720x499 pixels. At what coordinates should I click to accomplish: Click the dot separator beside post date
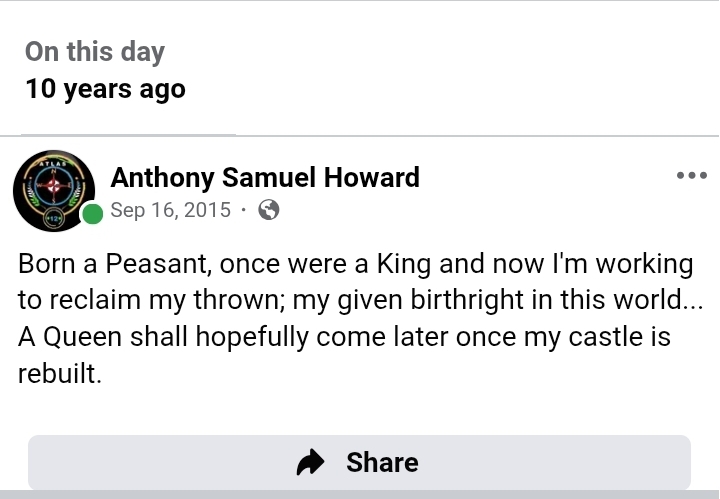point(243,210)
